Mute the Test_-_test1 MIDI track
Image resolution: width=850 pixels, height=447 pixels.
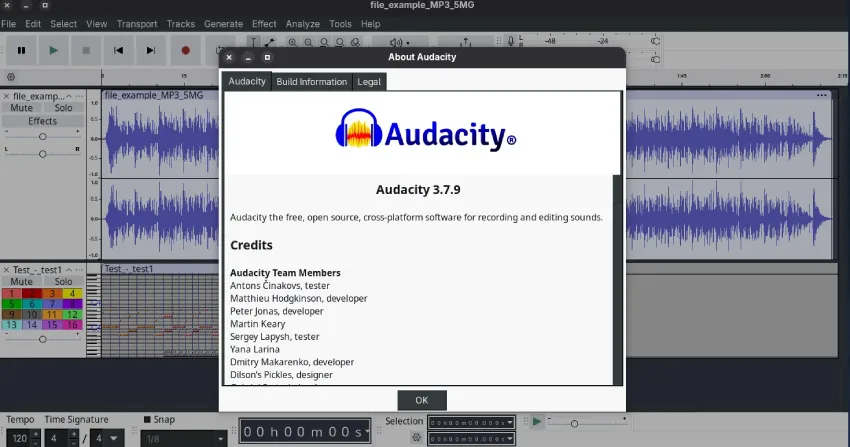tap(22, 281)
